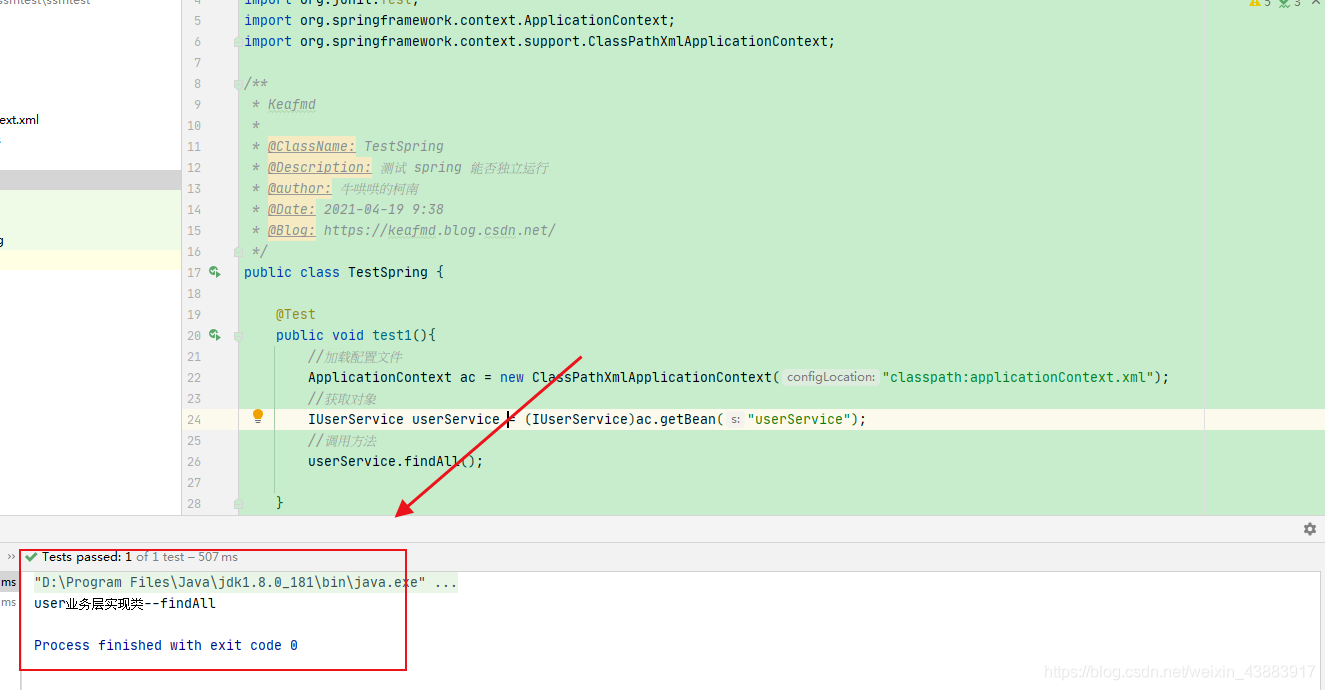Show hidden toolbar items via double chevron

click(x=12, y=557)
